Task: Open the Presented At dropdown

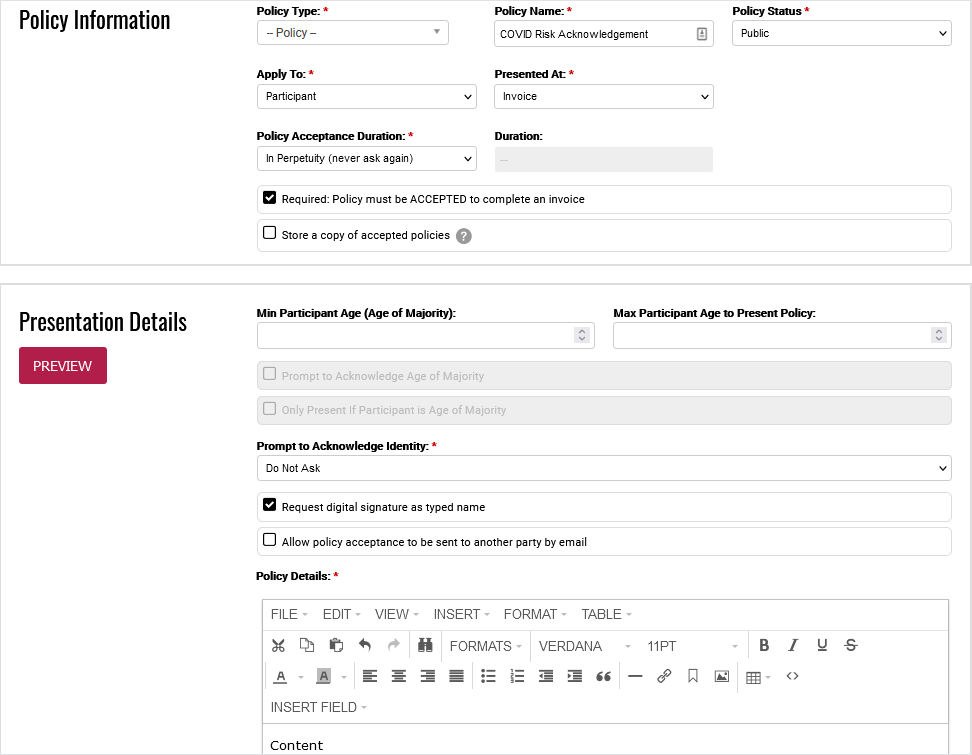Action: click(603, 96)
